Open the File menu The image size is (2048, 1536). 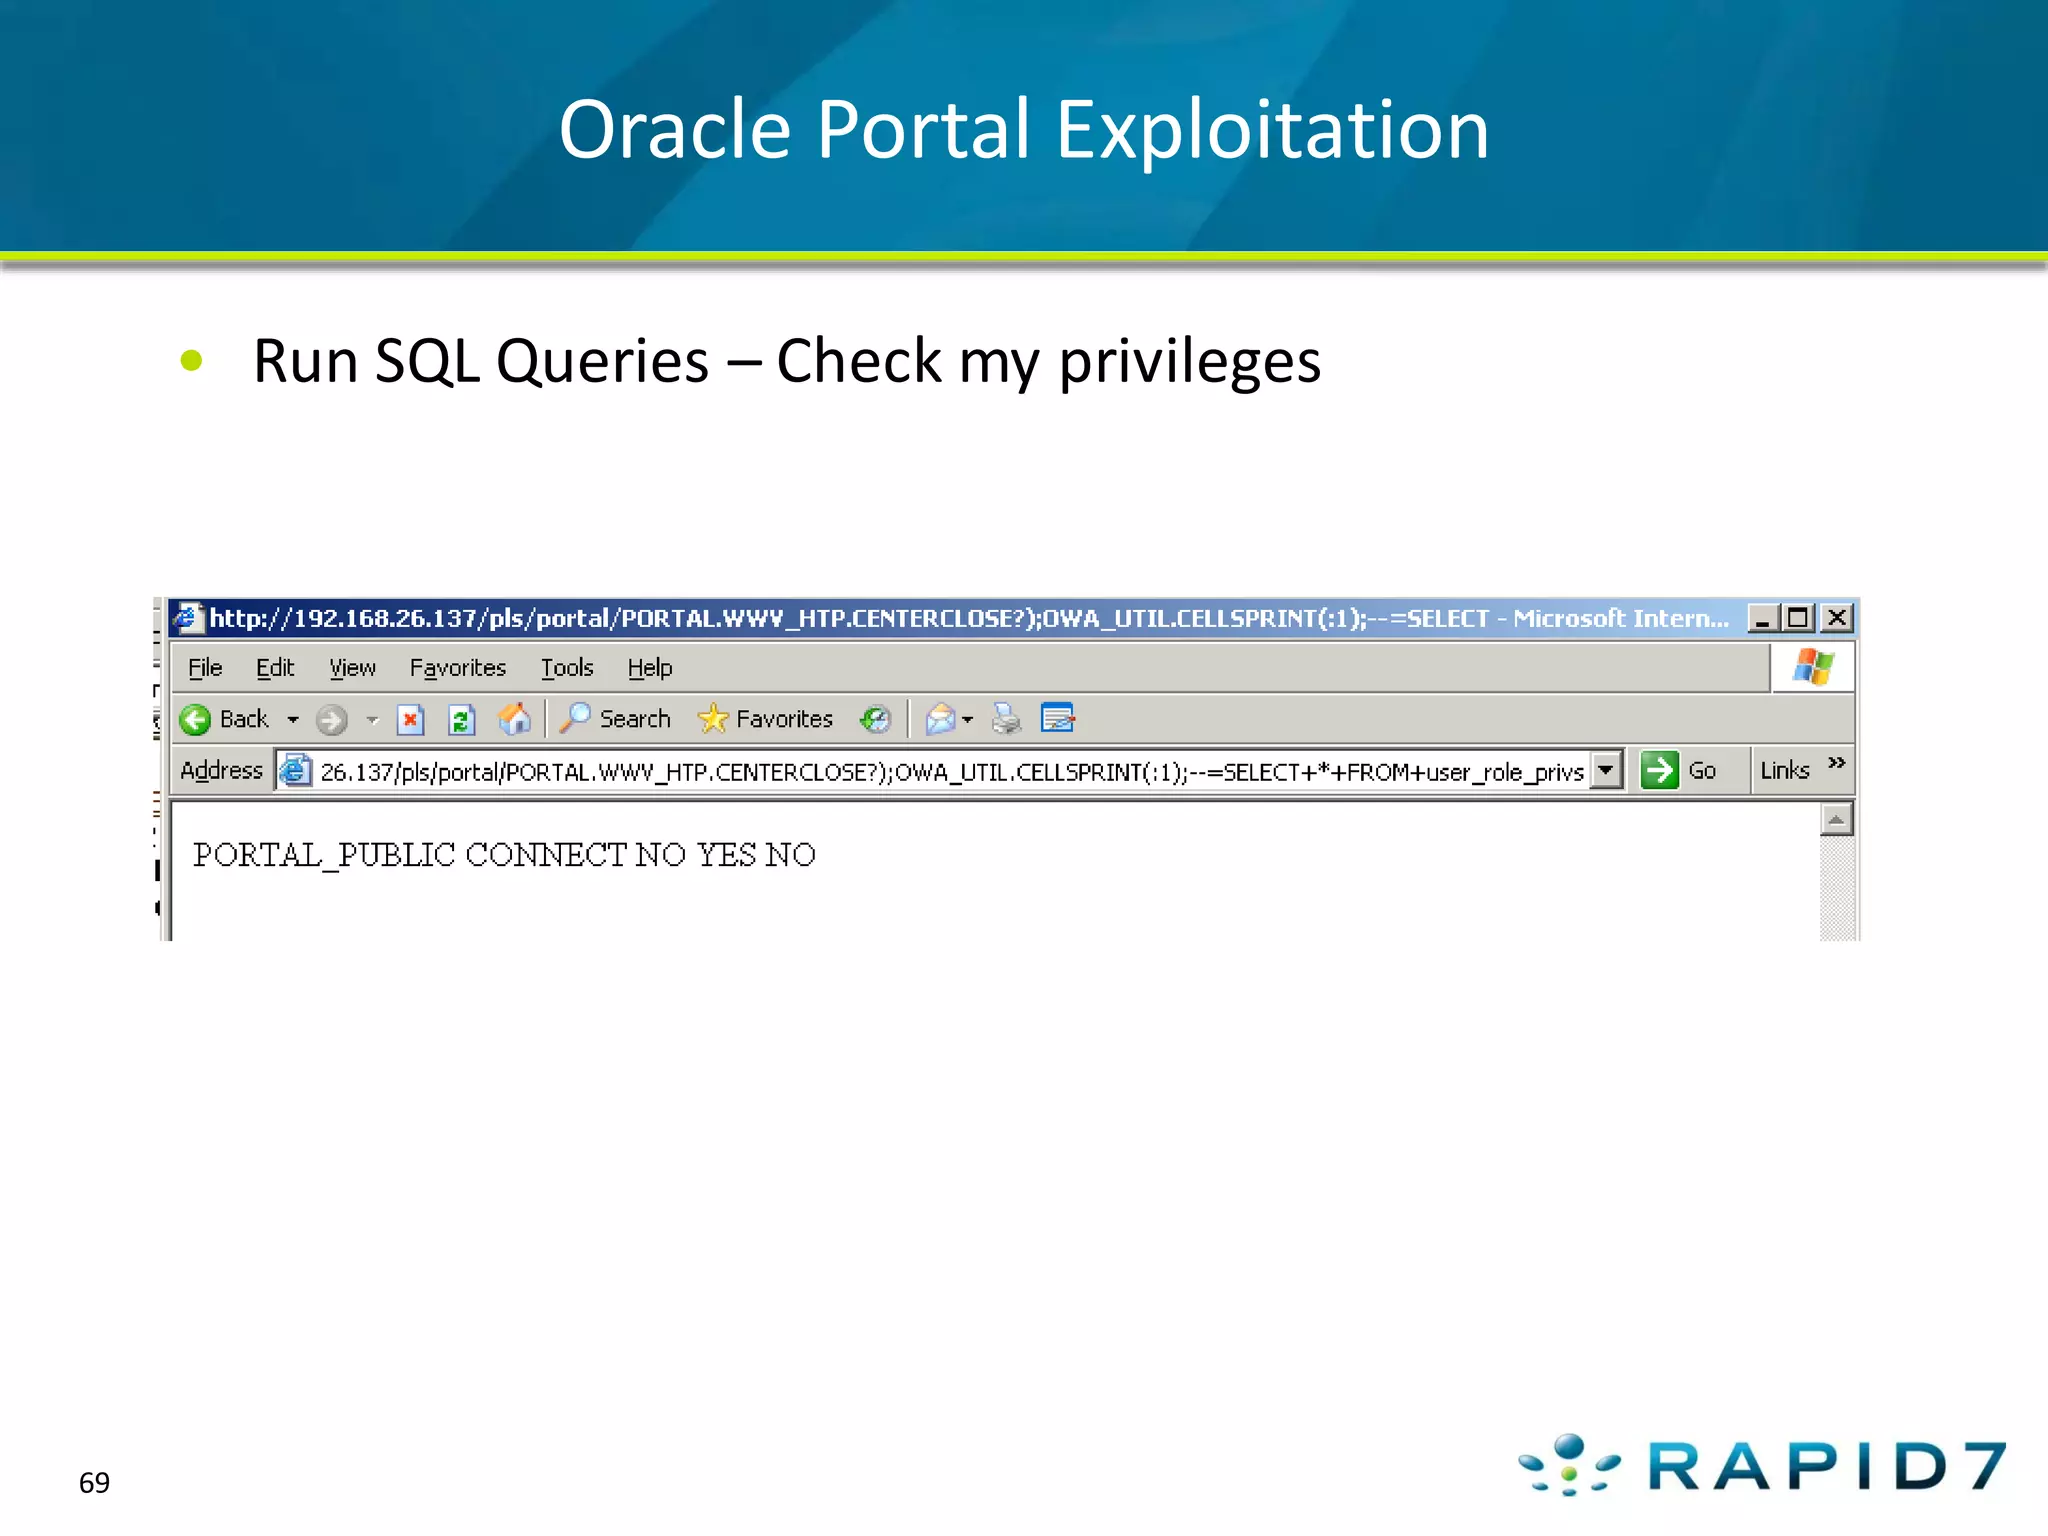pos(205,667)
